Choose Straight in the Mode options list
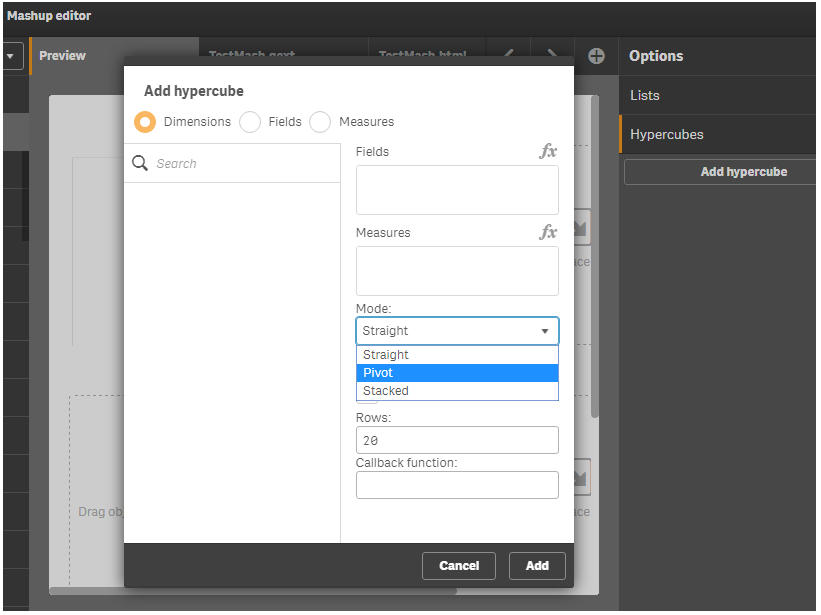This screenshot has height=615, width=821. click(x=457, y=355)
